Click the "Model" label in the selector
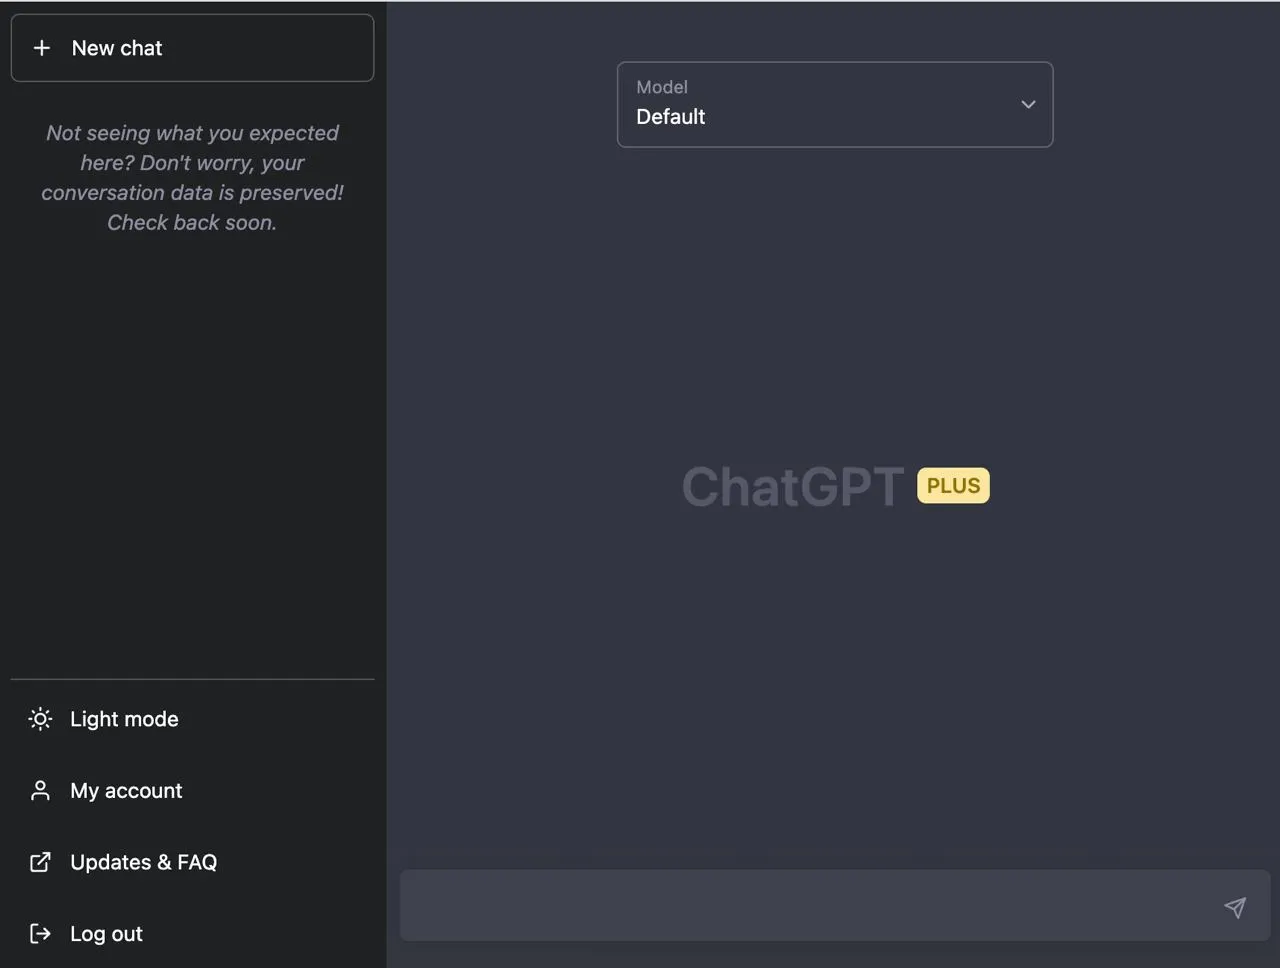 662,87
